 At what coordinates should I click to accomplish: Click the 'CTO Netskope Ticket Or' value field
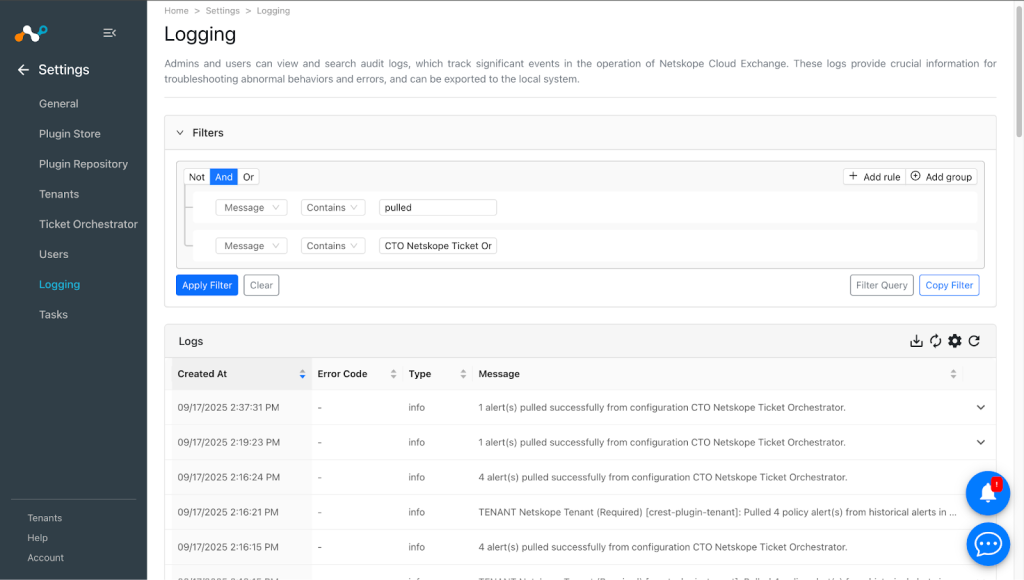coord(438,246)
